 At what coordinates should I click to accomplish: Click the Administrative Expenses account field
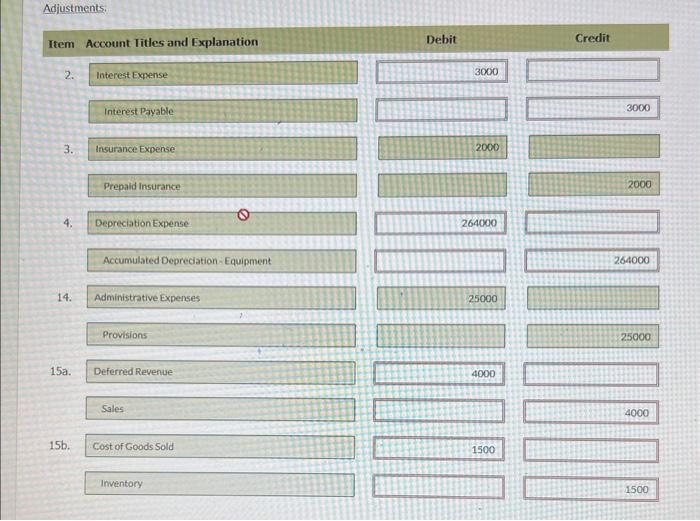click(x=221, y=298)
